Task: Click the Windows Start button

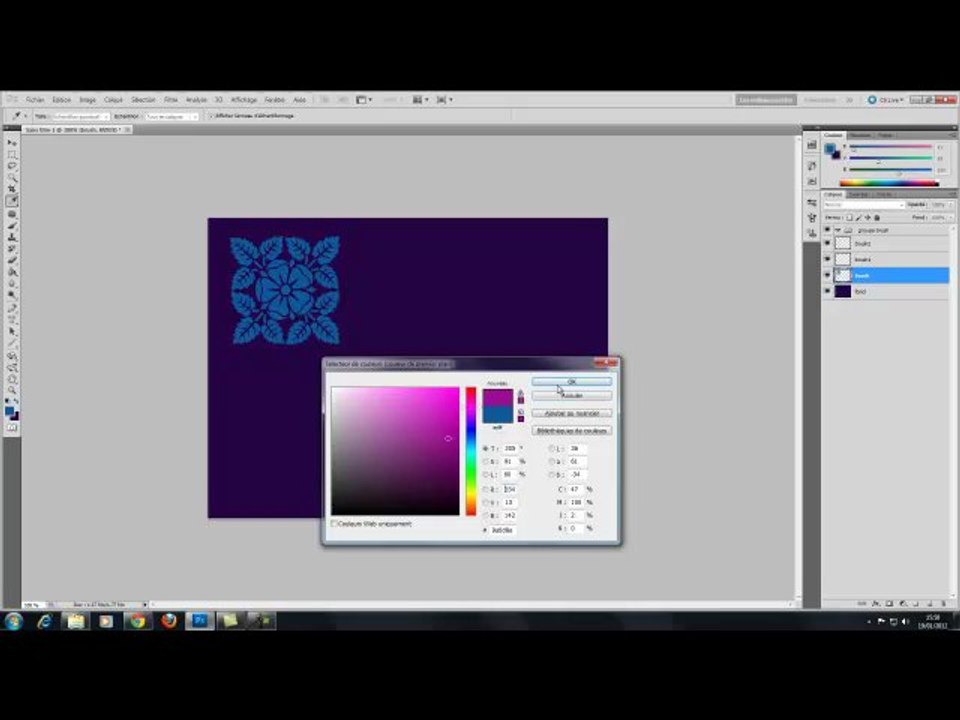Action: click(x=13, y=621)
